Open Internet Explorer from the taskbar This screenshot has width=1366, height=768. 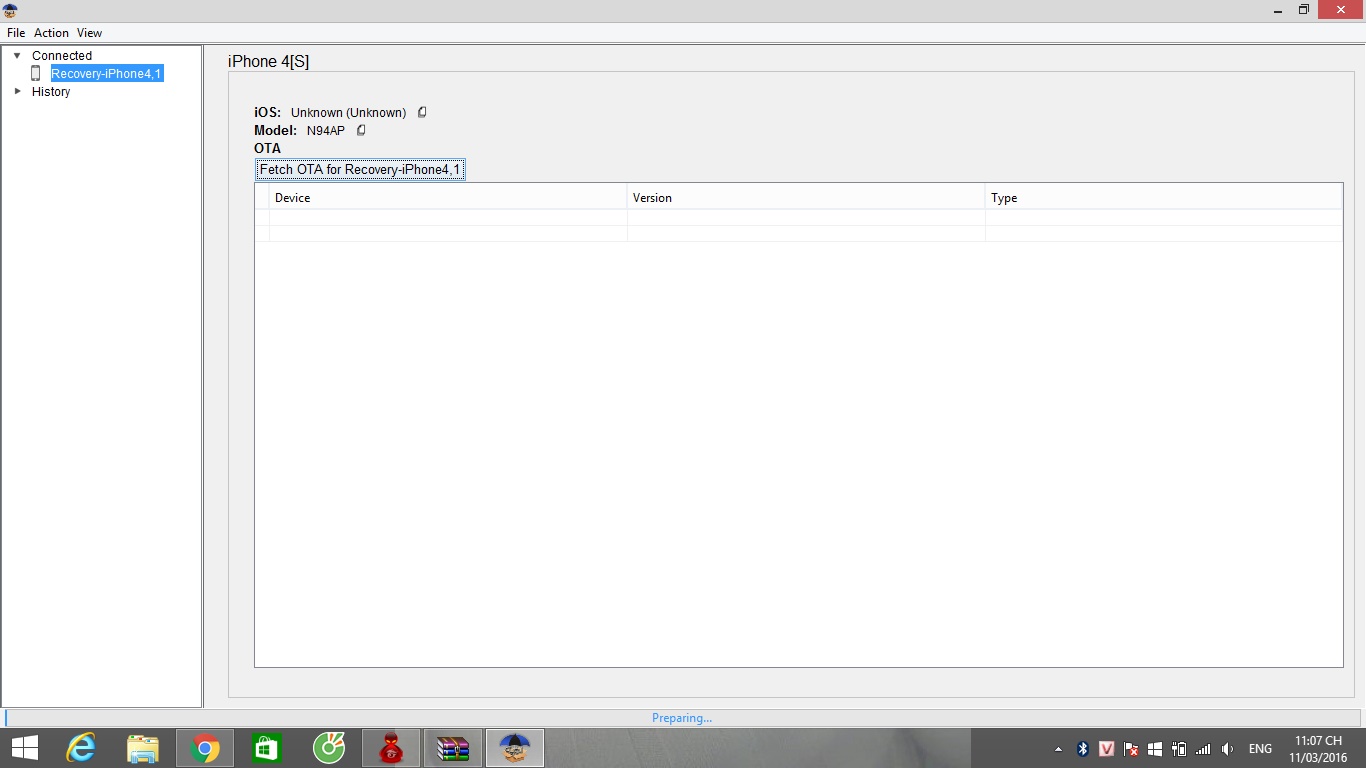click(81, 748)
